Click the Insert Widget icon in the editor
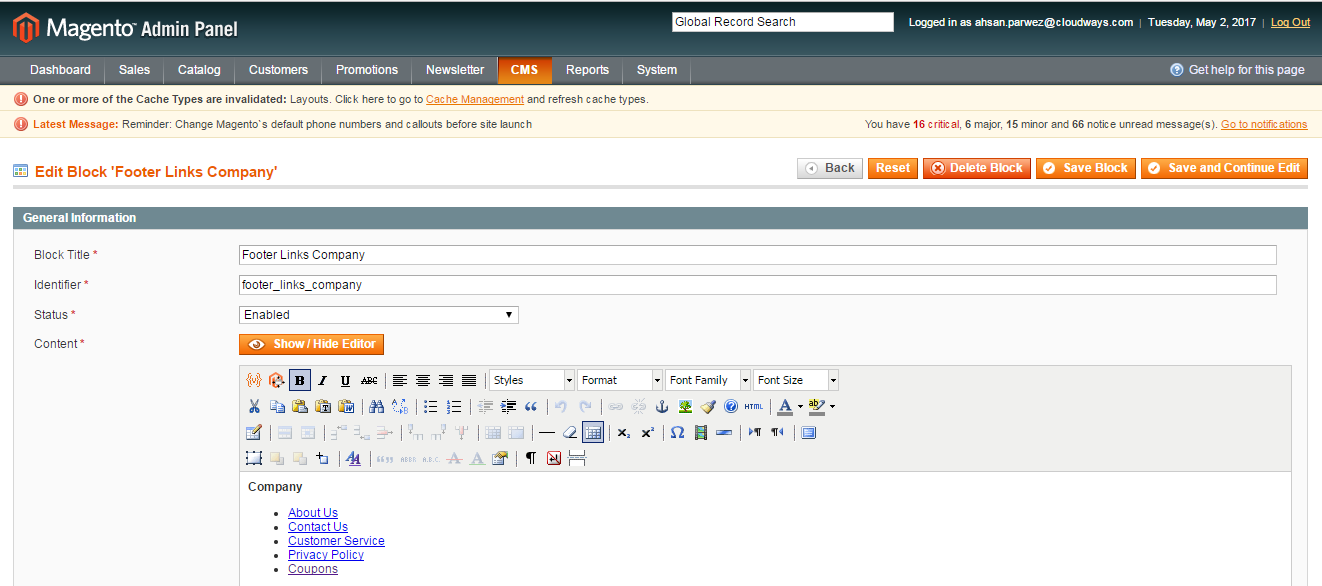Viewport: 1322px width, 586px height. [277, 380]
